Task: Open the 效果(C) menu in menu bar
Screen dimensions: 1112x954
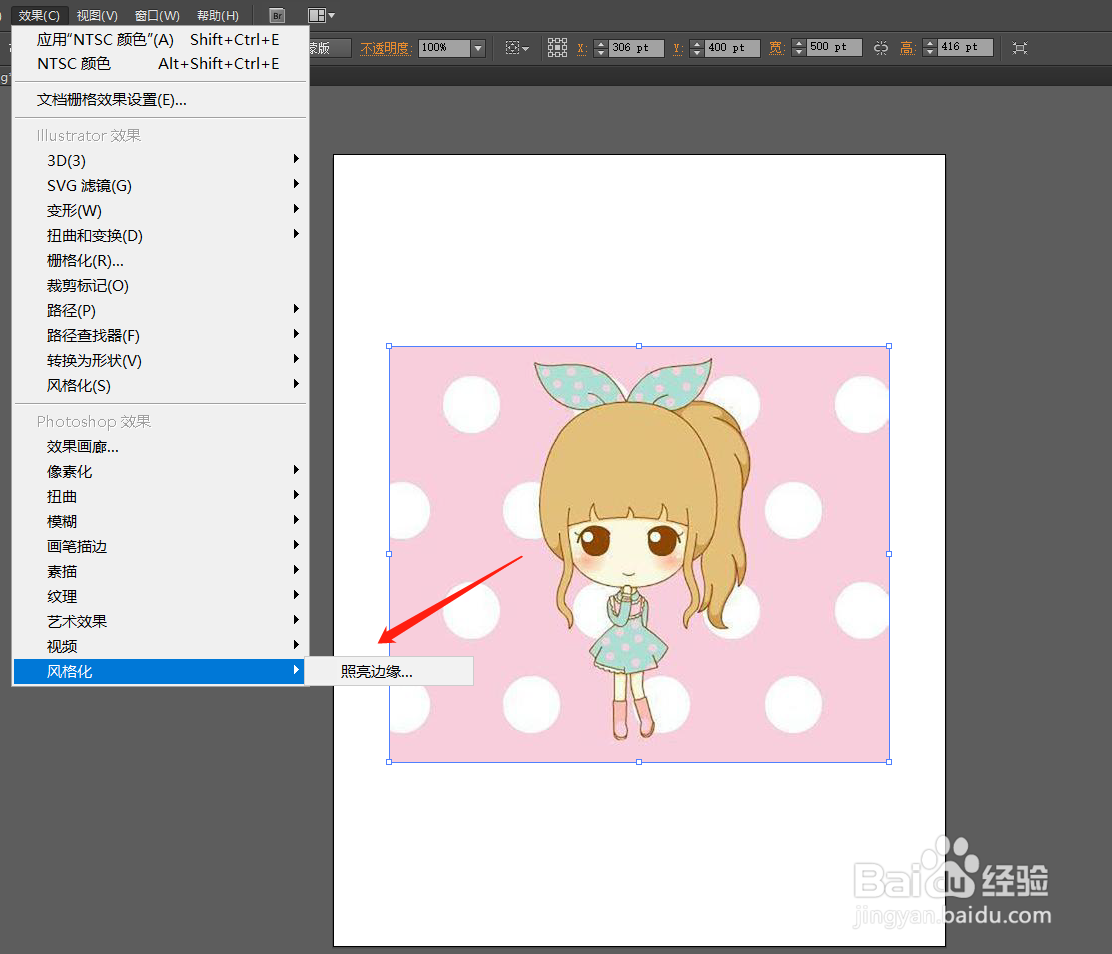Action: (x=39, y=15)
